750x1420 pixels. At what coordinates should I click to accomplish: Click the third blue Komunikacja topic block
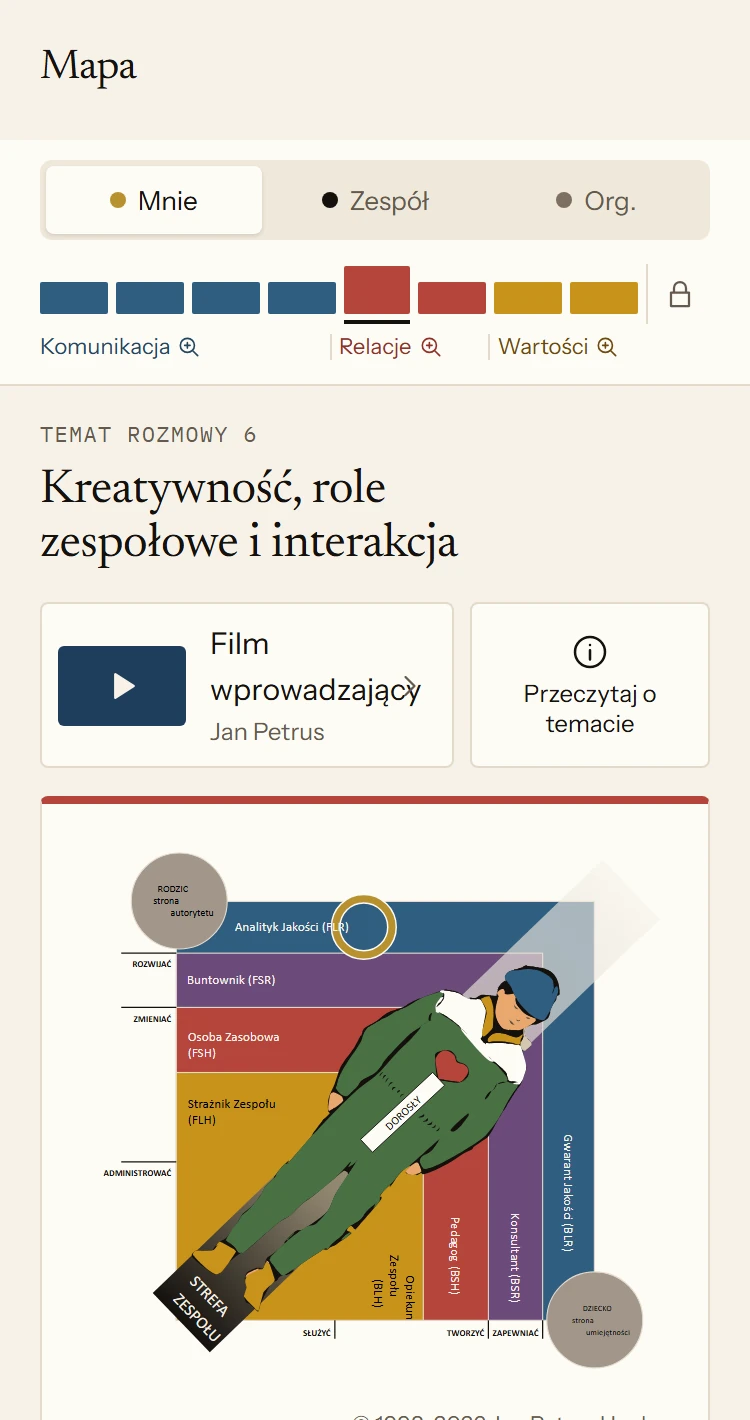(226, 298)
